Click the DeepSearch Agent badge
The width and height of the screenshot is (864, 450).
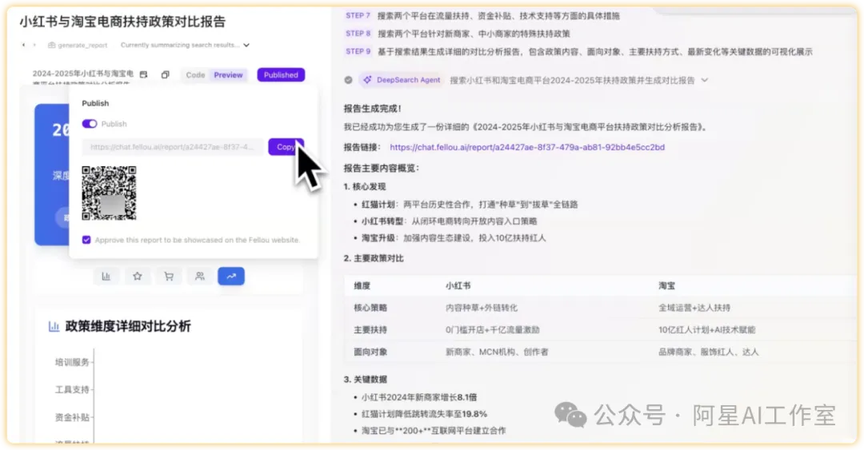point(402,80)
